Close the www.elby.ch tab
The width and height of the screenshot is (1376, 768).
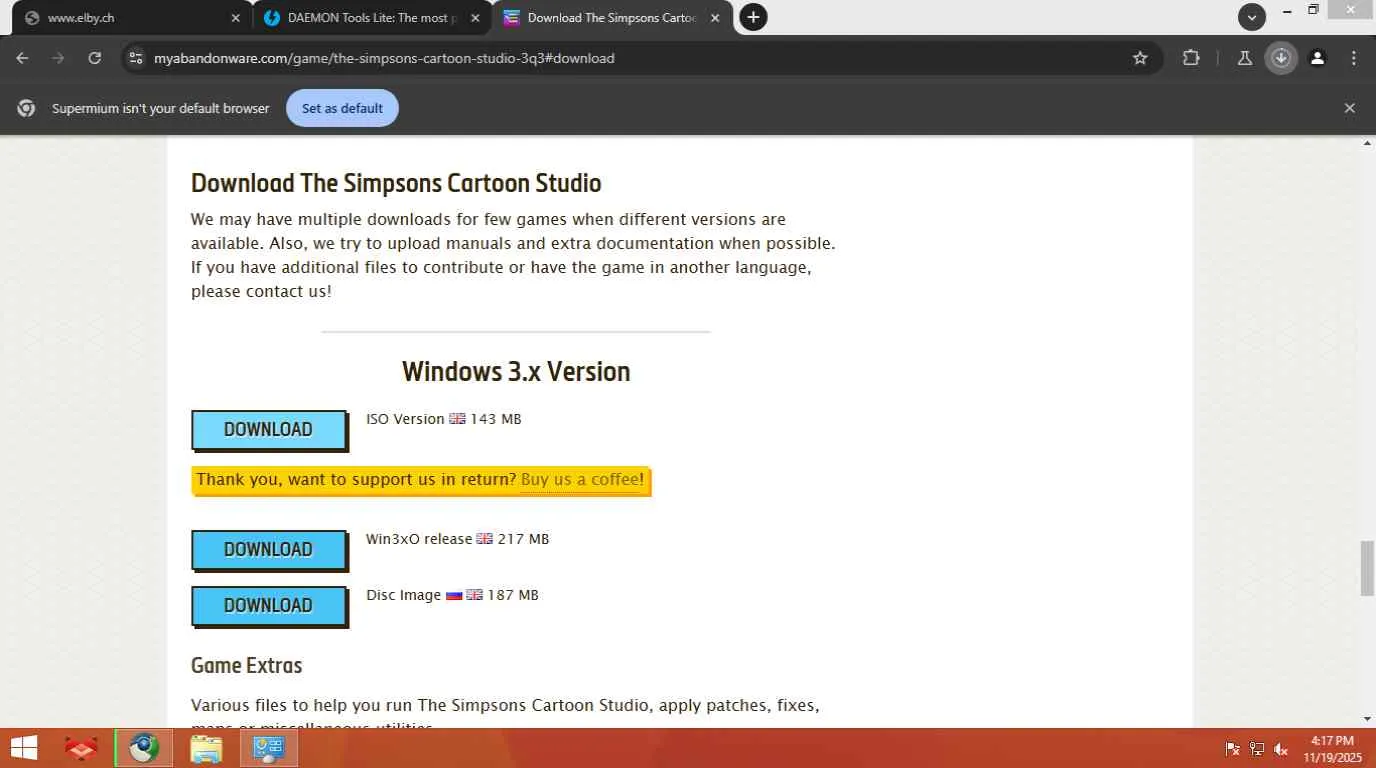(x=236, y=18)
